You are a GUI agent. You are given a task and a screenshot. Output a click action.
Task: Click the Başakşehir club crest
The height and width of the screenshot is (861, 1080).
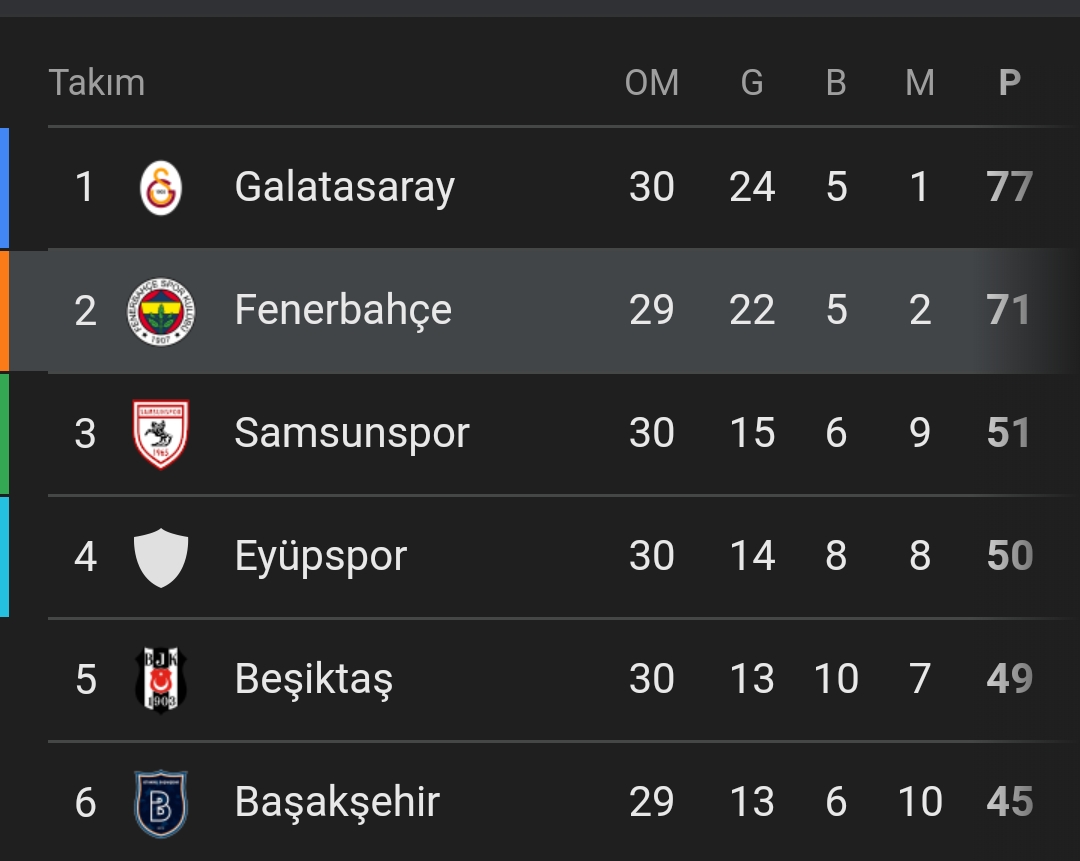(161, 803)
